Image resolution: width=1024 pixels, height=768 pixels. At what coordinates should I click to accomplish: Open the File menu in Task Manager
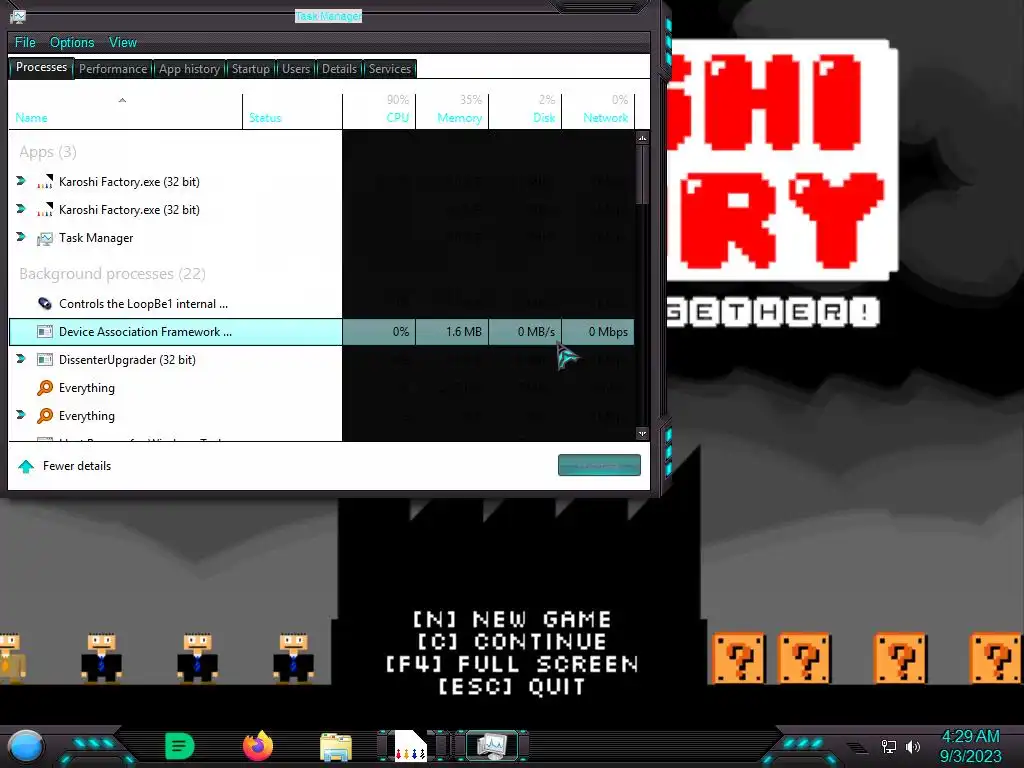click(25, 42)
